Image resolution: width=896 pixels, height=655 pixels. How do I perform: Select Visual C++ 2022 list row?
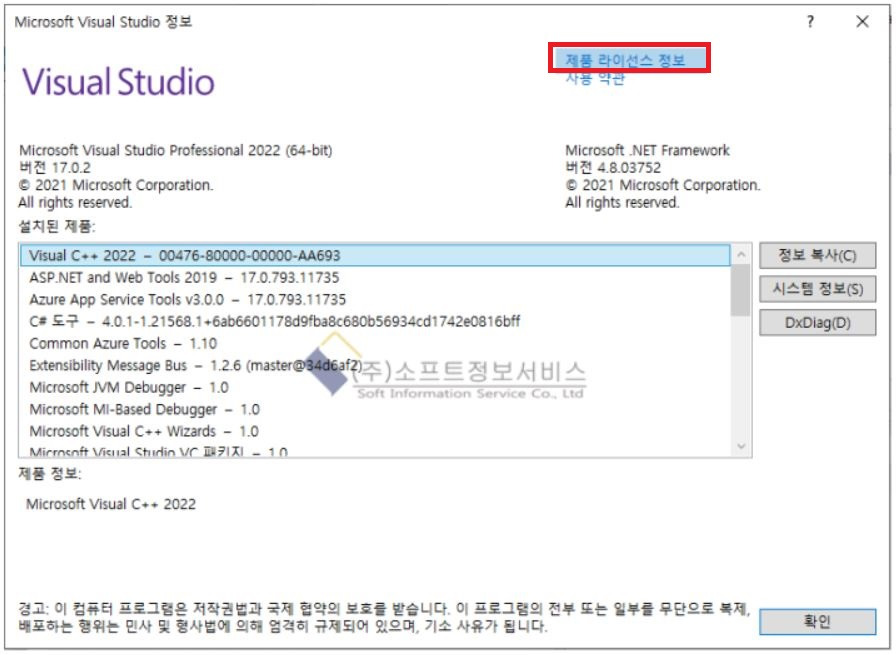[x=375, y=255]
